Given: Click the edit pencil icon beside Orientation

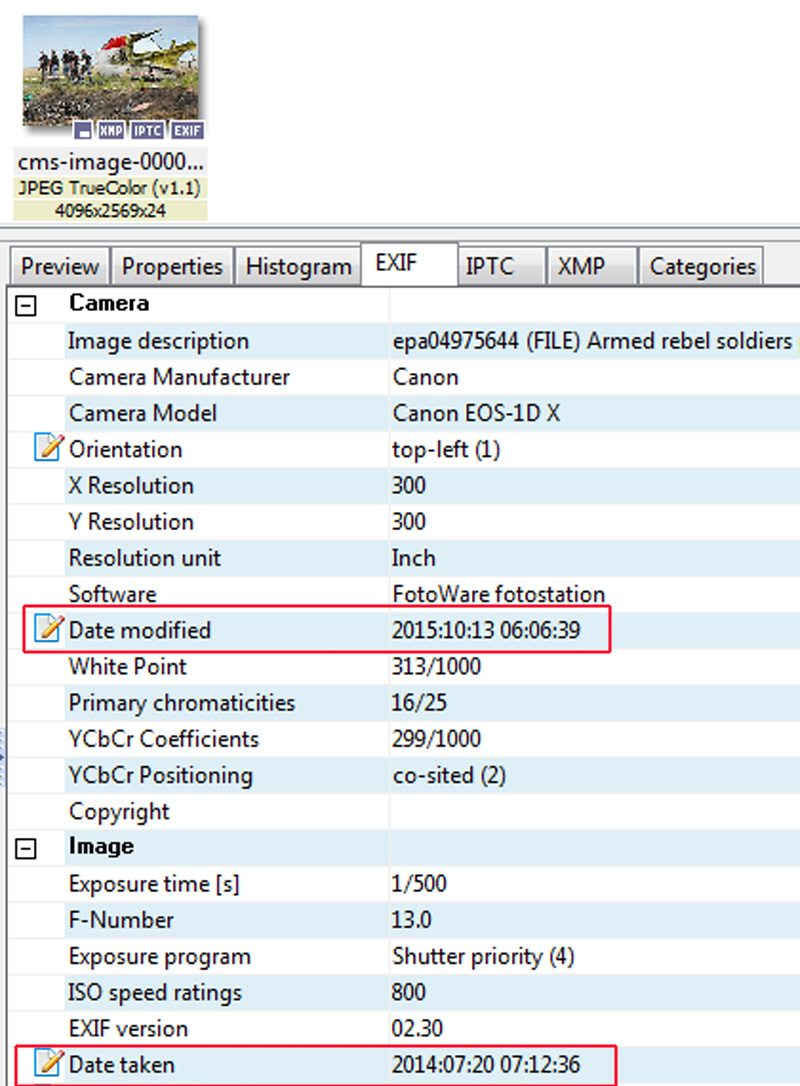Looking at the screenshot, I should pyautogui.click(x=48, y=448).
